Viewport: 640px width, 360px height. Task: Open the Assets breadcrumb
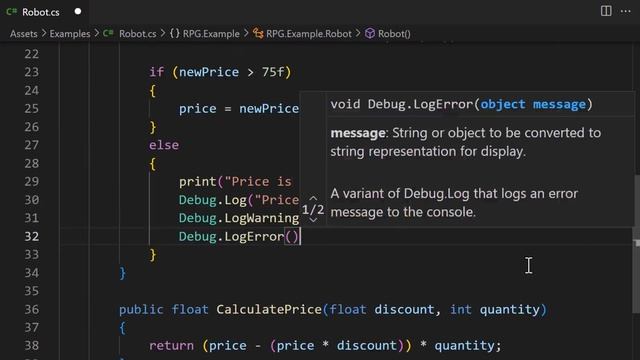coord(24,33)
